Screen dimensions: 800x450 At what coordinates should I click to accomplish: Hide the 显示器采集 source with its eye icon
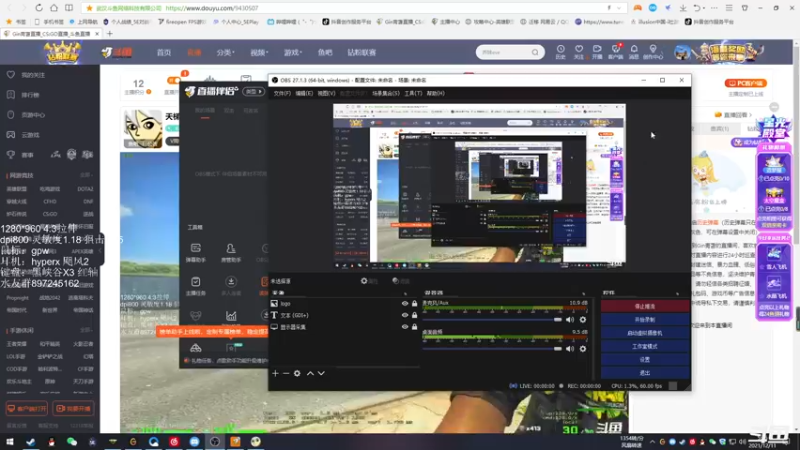405,327
